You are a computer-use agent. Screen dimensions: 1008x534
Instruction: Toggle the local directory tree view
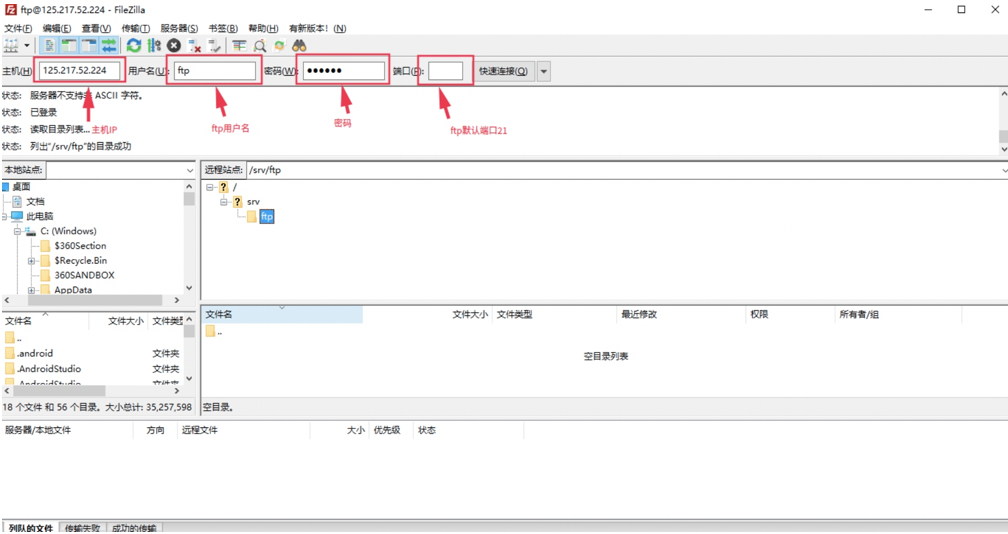coord(69,46)
